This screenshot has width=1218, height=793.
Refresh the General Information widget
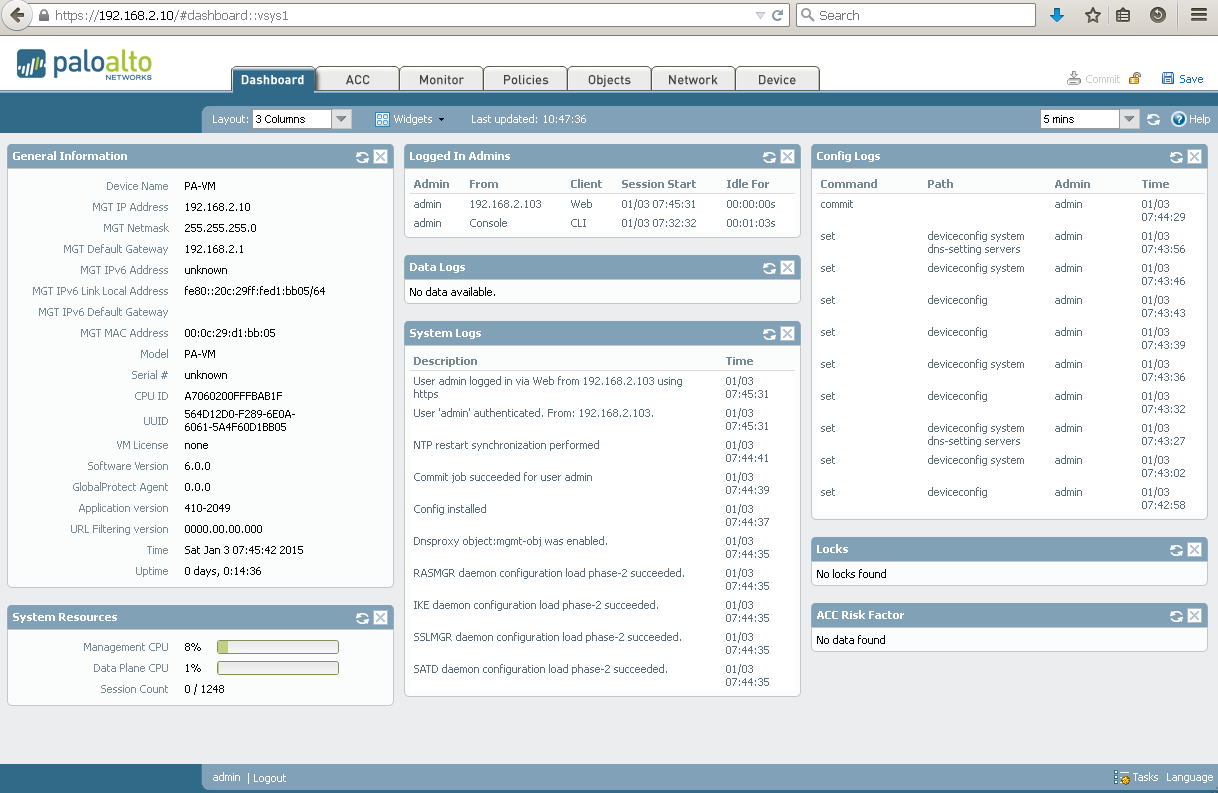click(x=362, y=157)
